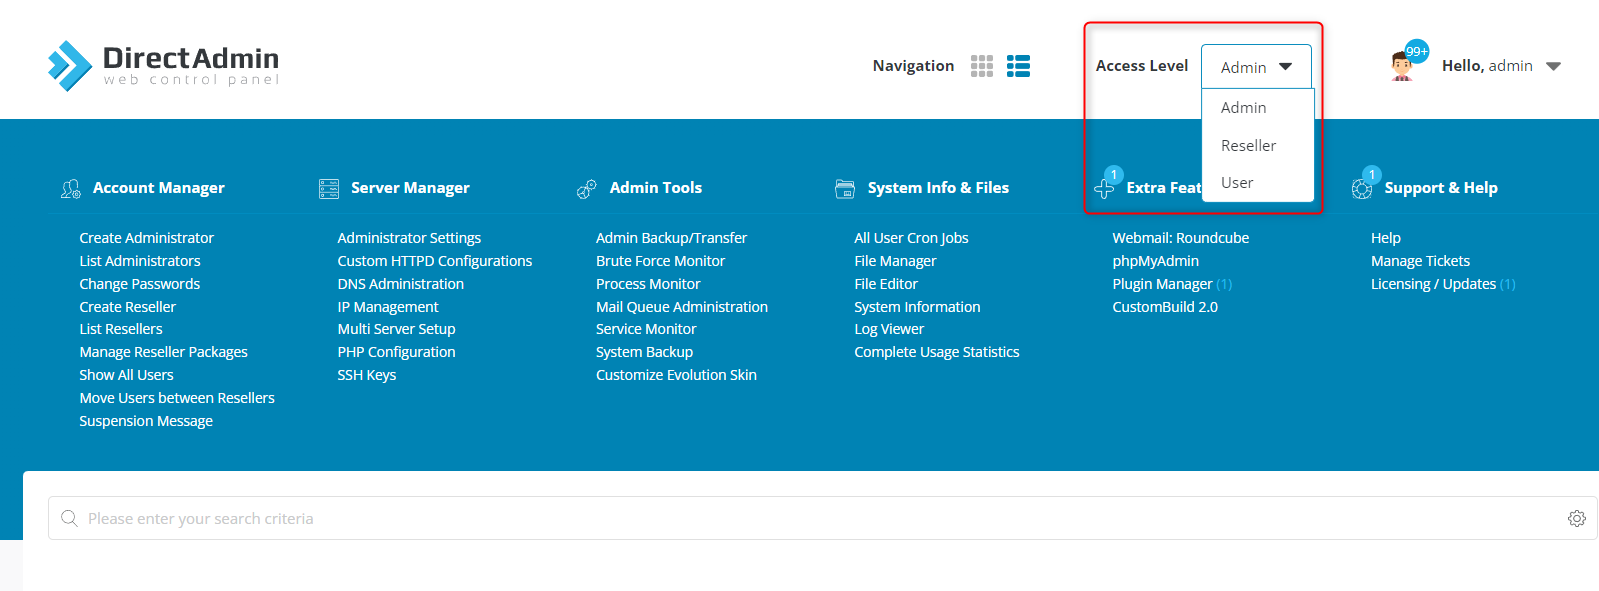Open PHP Configuration link

[396, 352]
